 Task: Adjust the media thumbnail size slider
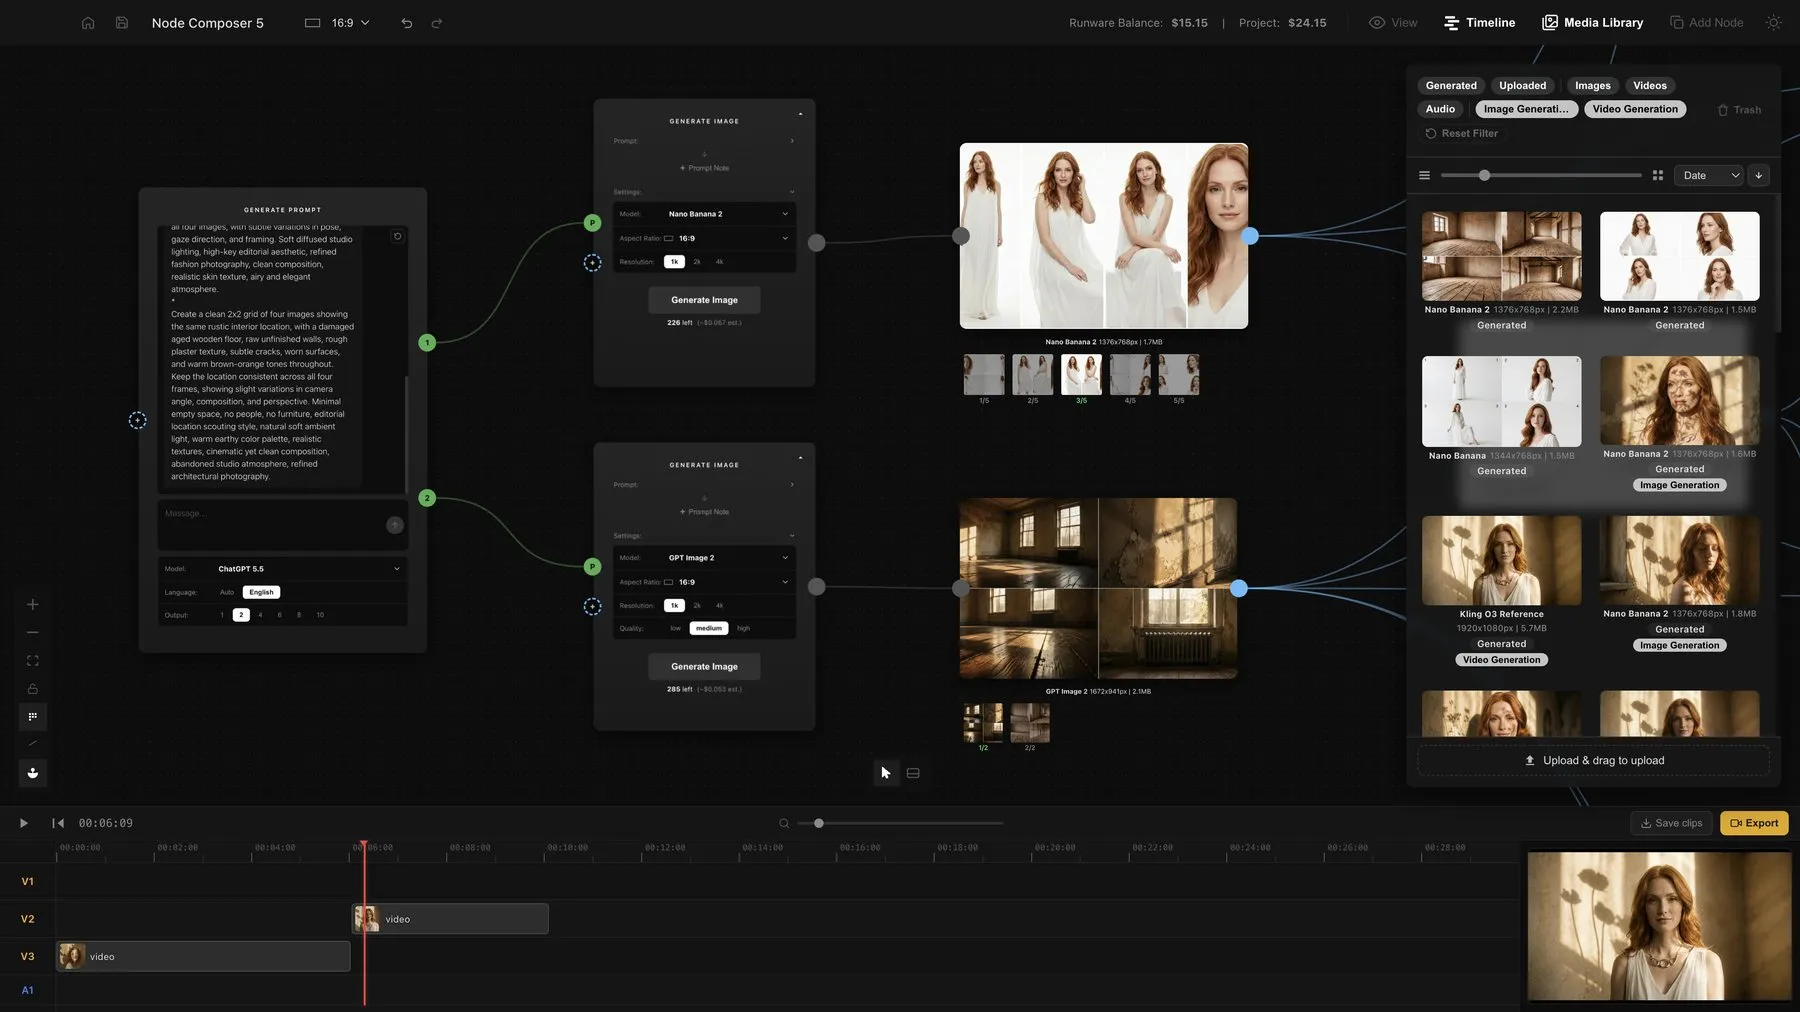click(x=1484, y=175)
